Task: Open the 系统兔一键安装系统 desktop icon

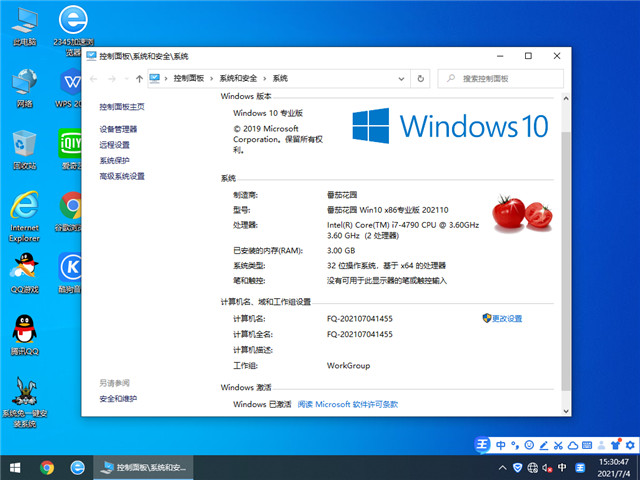Action: pyautogui.click(x=24, y=402)
